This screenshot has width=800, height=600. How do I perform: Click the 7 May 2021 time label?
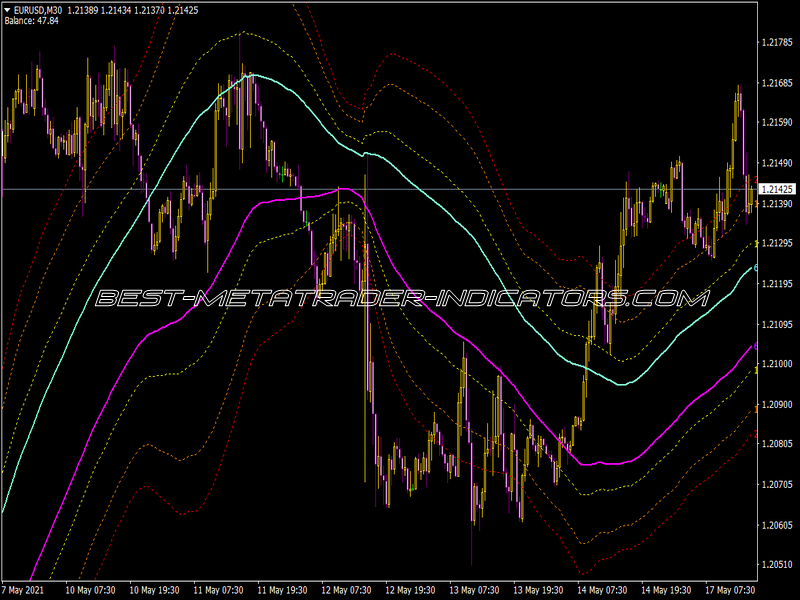22,590
